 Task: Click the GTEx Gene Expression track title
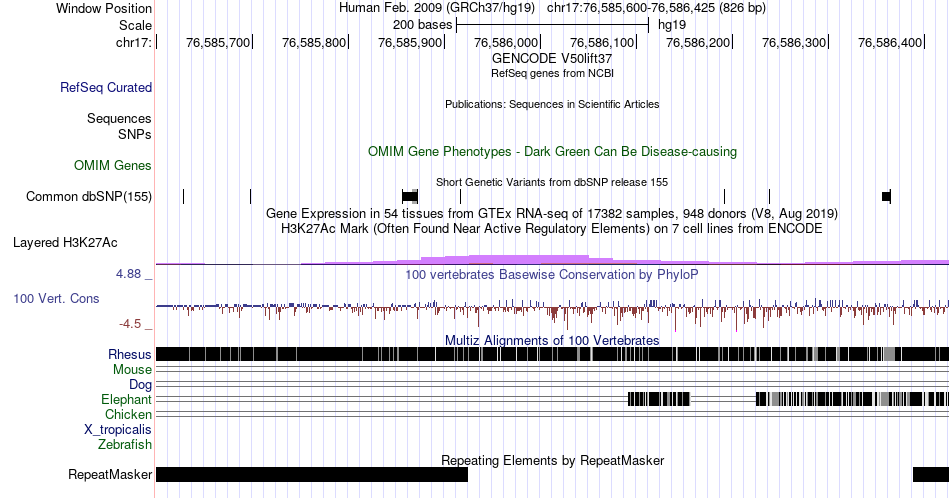point(552,213)
